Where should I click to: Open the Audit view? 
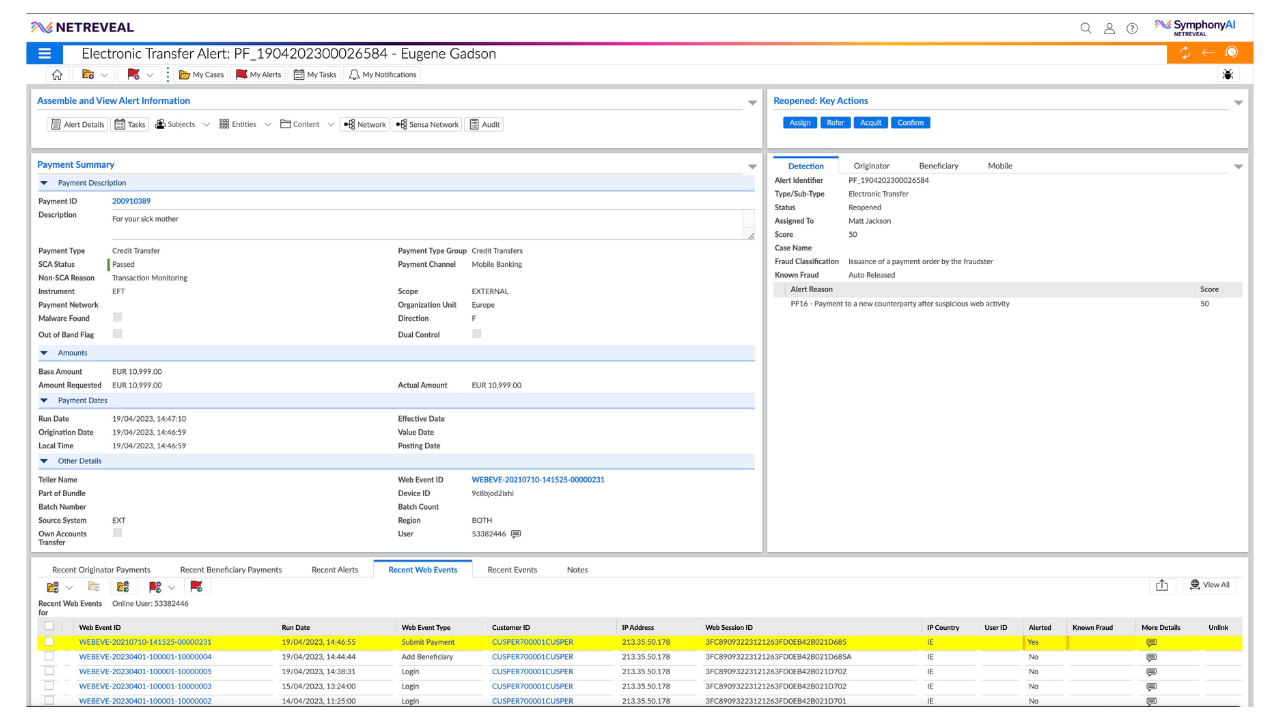pyautogui.click(x=485, y=125)
